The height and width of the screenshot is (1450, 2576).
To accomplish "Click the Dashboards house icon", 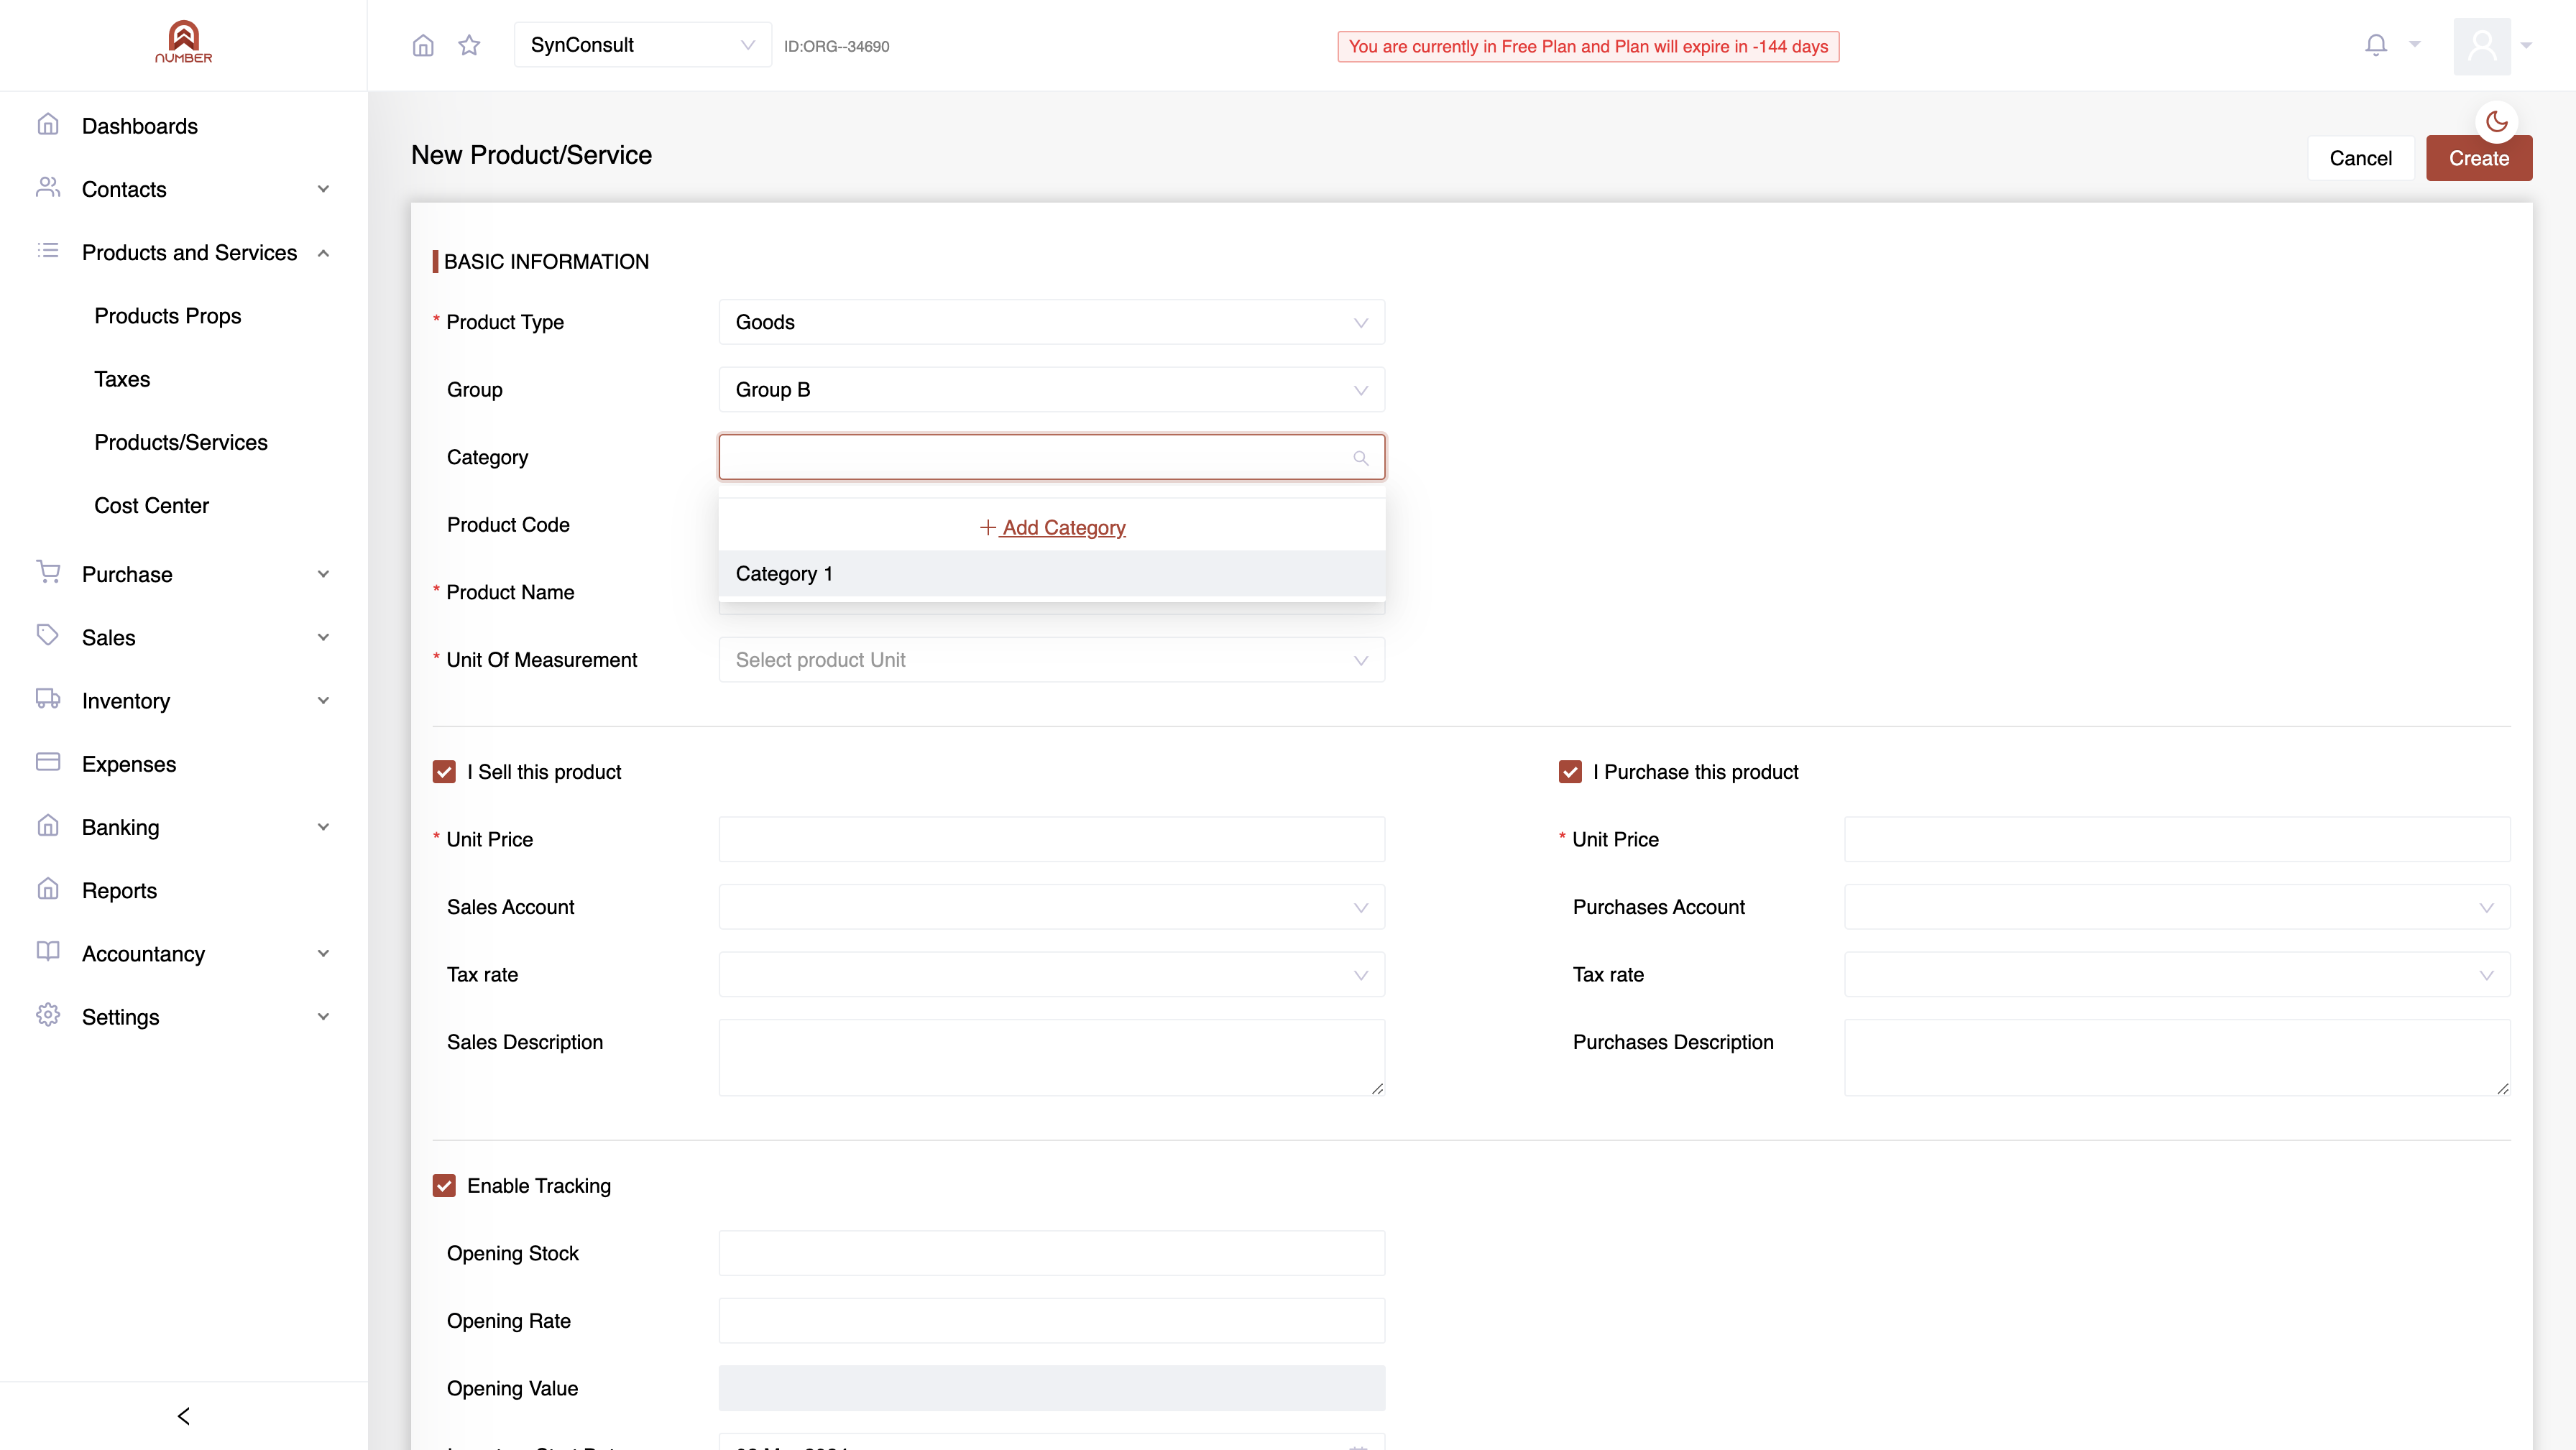I will [x=48, y=125].
